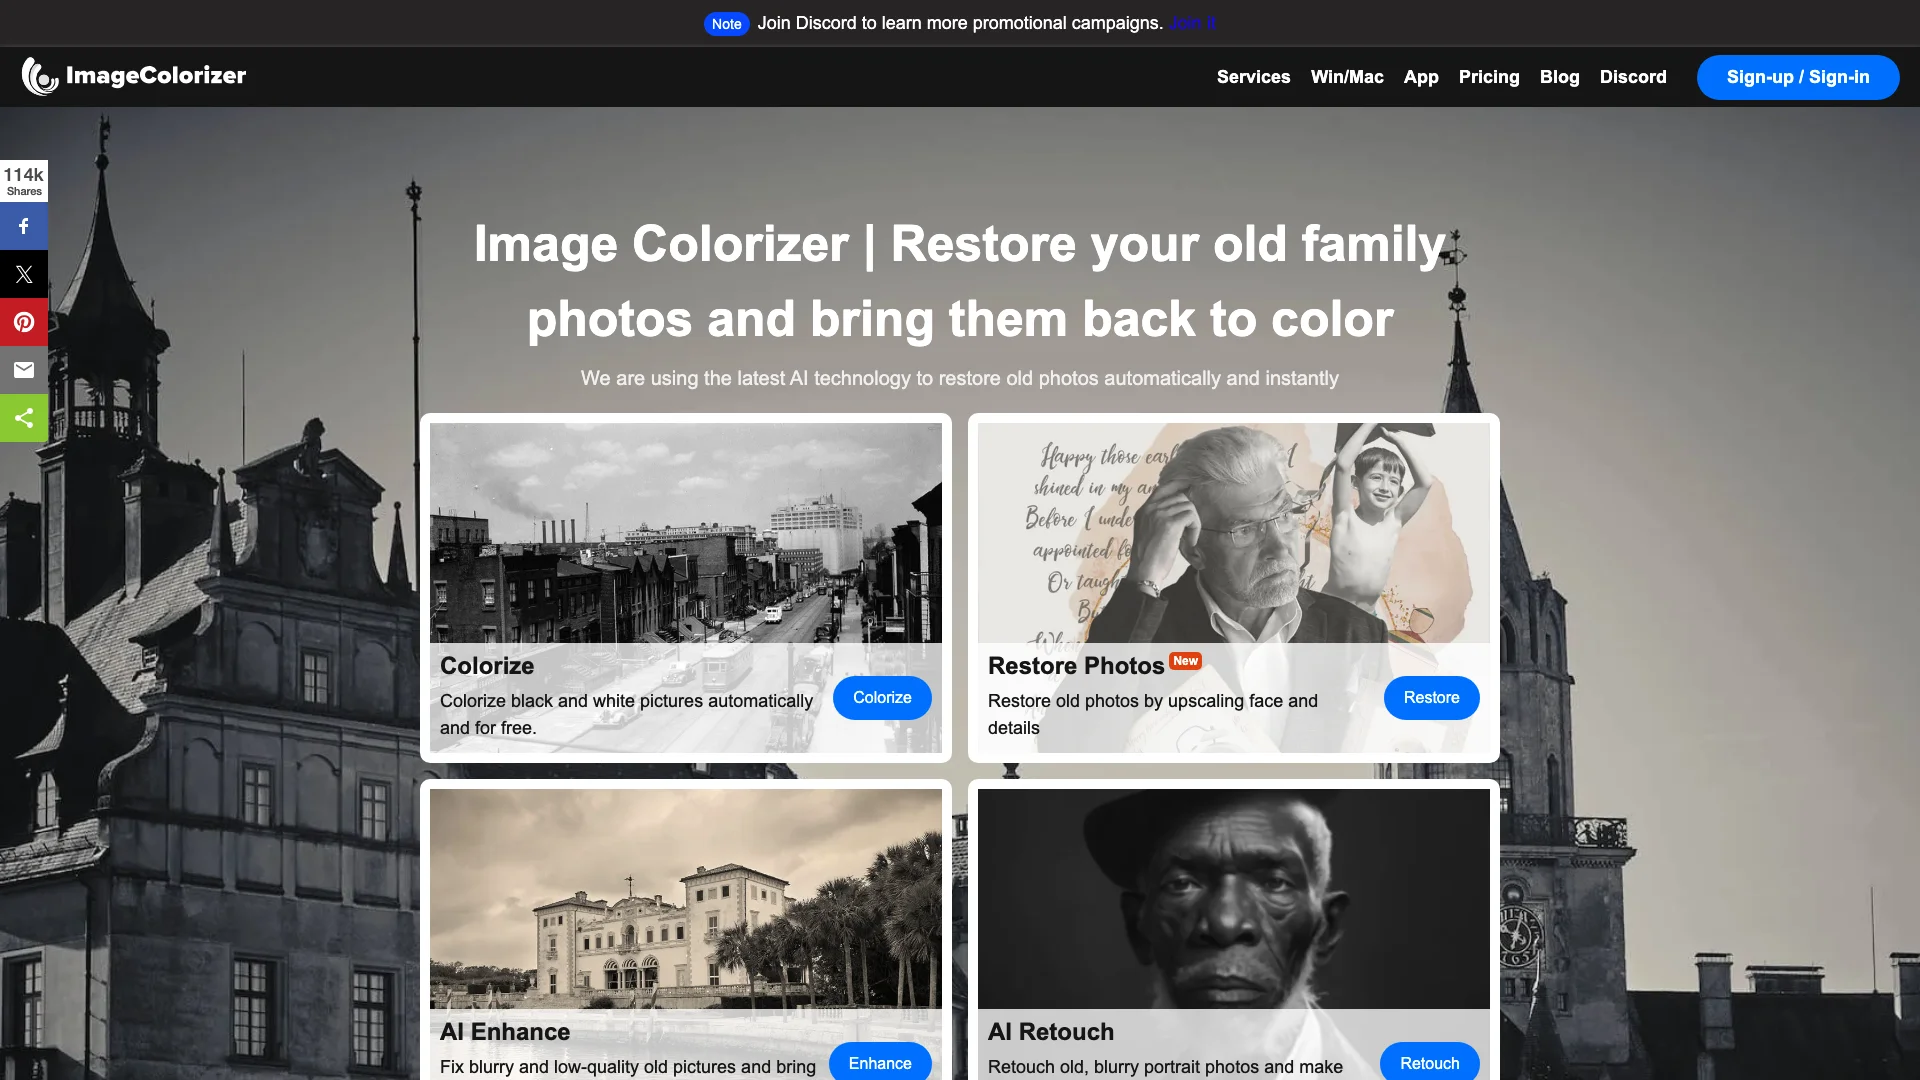The width and height of the screenshot is (1920, 1080).
Task: Click the generic share icon
Action: click(24, 418)
